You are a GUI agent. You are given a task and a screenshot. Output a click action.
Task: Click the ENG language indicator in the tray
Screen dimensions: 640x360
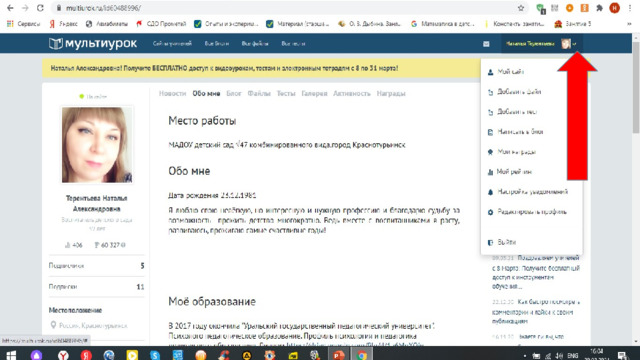click(573, 356)
